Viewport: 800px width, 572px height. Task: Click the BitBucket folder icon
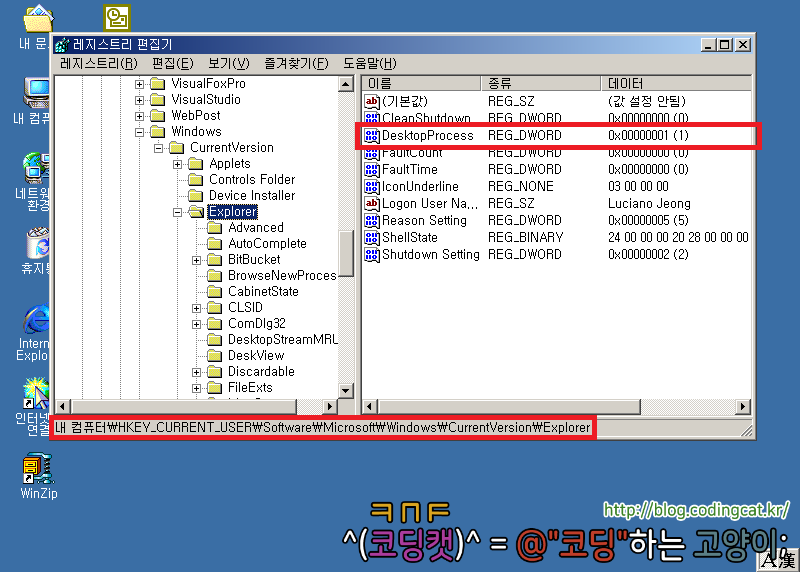pyautogui.click(x=214, y=260)
